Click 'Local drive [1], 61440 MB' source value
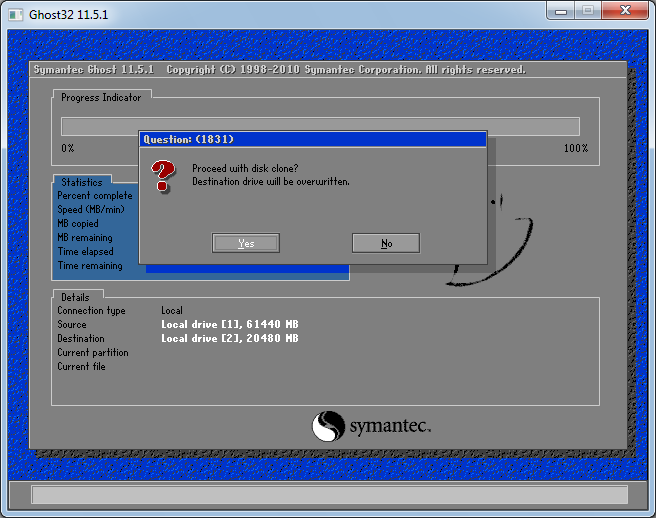The width and height of the screenshot is (656, 518). 230,325
